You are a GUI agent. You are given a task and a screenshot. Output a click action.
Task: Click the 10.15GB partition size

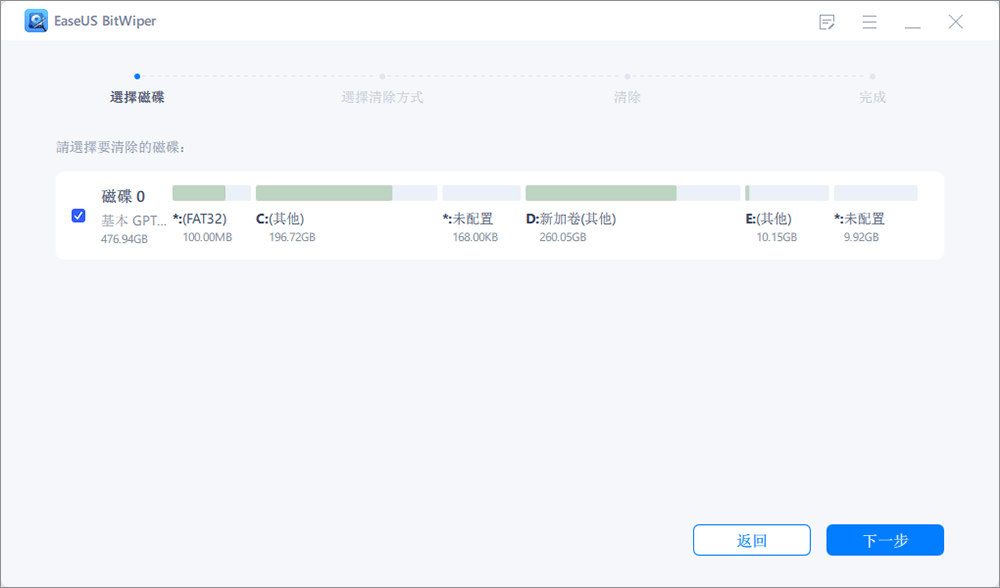777,237
